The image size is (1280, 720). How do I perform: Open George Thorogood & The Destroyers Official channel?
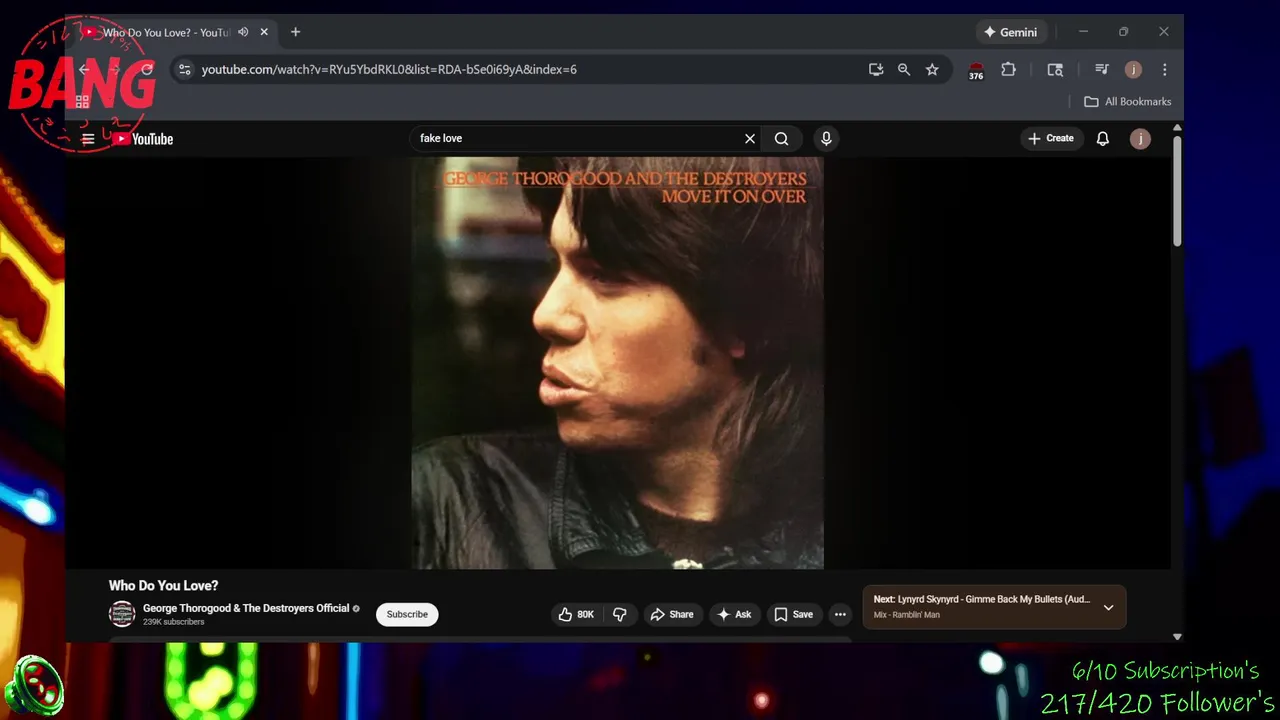coord(246,608)
